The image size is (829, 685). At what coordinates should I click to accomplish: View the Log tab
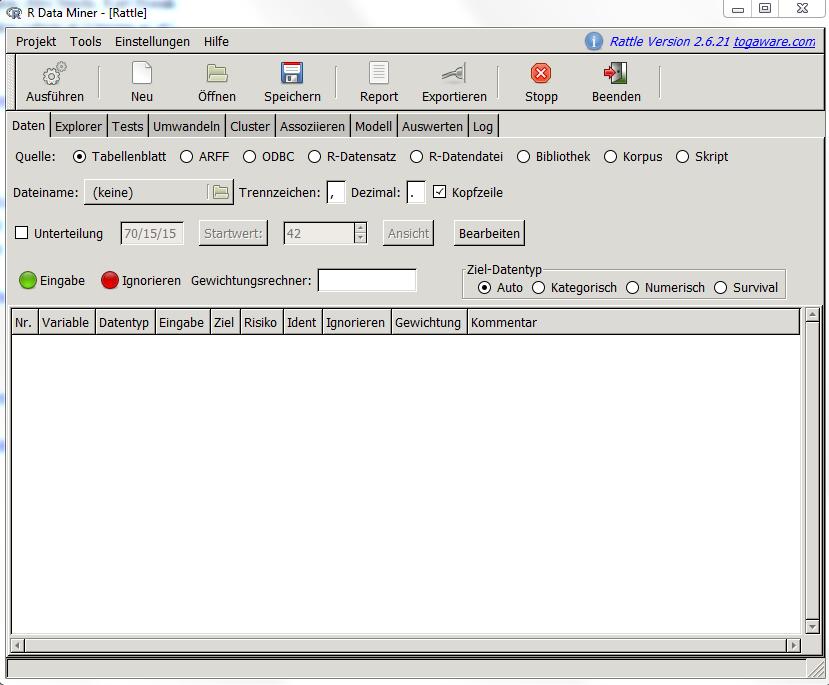click(x=483, y=126)
